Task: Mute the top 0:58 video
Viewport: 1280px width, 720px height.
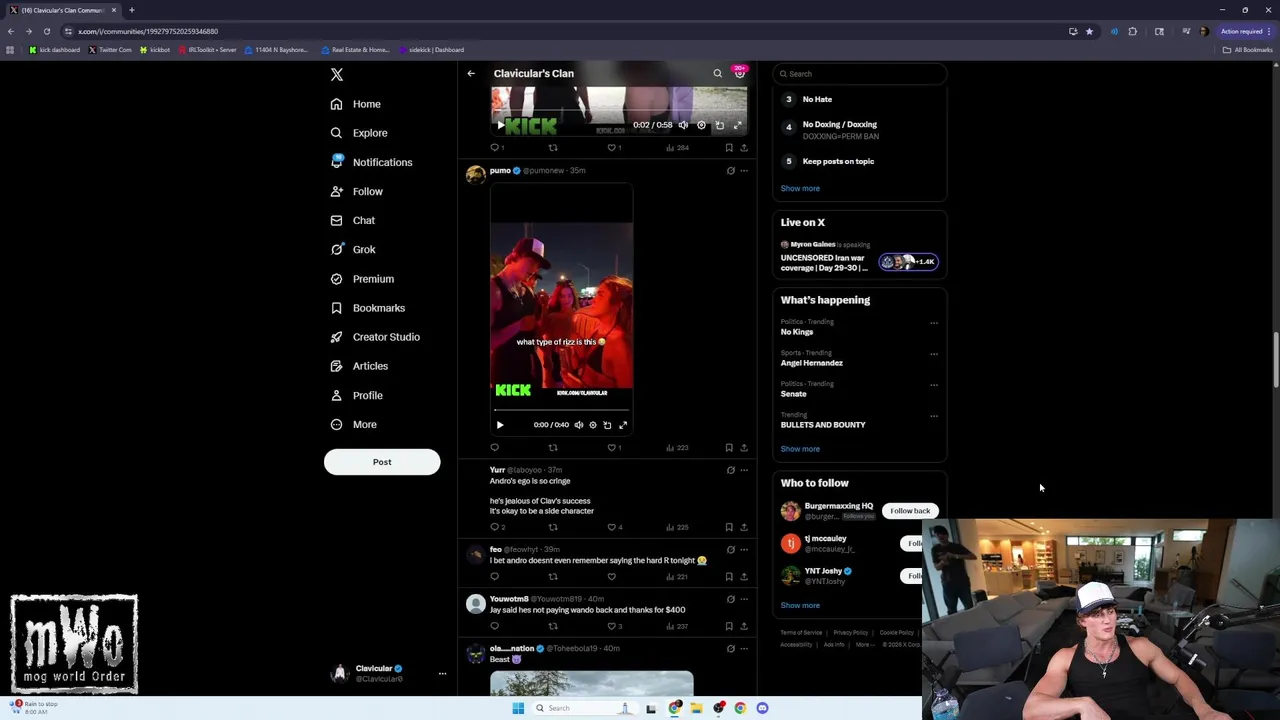Action: click(x=683, y=125)
